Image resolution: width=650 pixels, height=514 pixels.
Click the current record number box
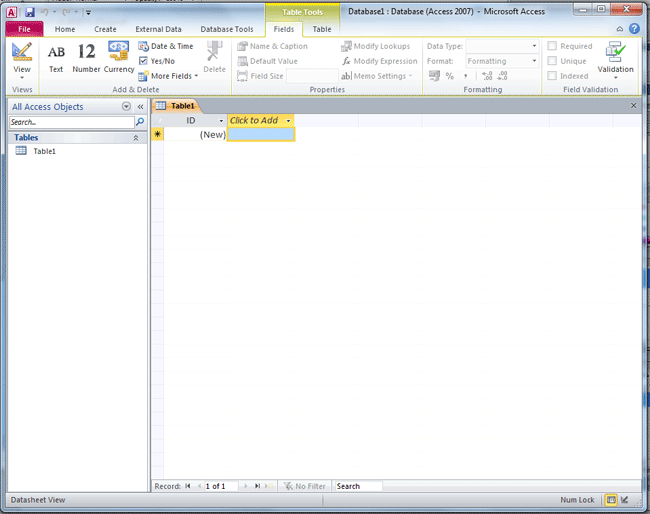pos(221,486)
